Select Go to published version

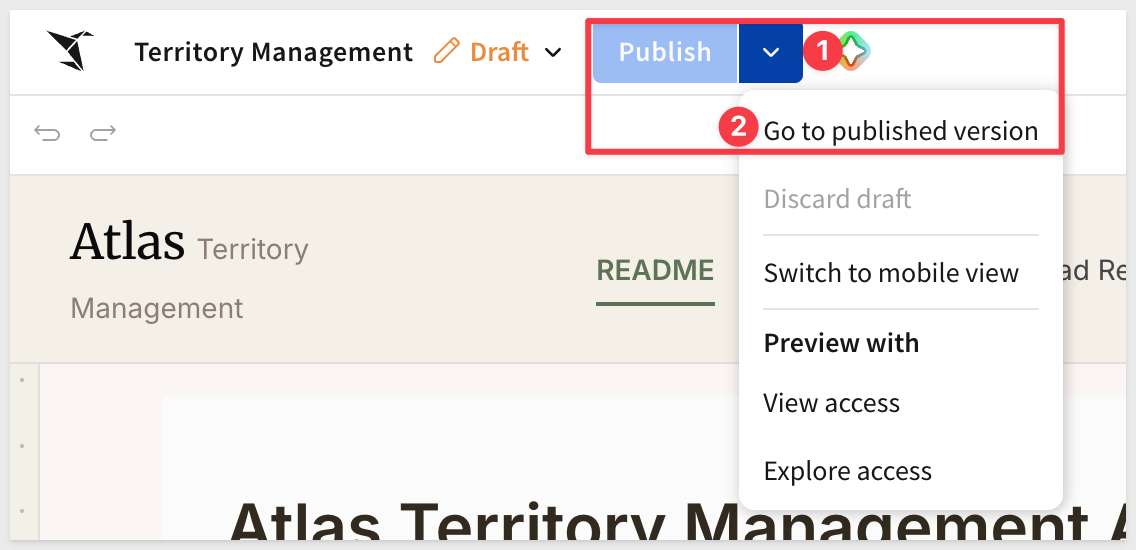901,131
